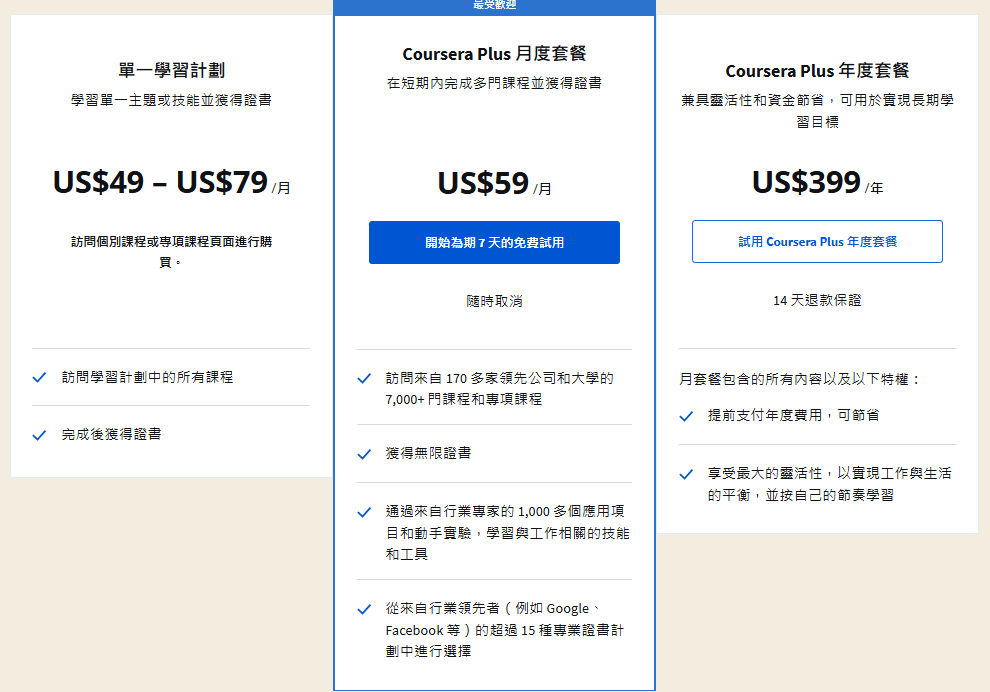Select the 單一學習計劃 heading
Image resolution: width=990 pixels, height=692 pixels.
click(171, 70)
